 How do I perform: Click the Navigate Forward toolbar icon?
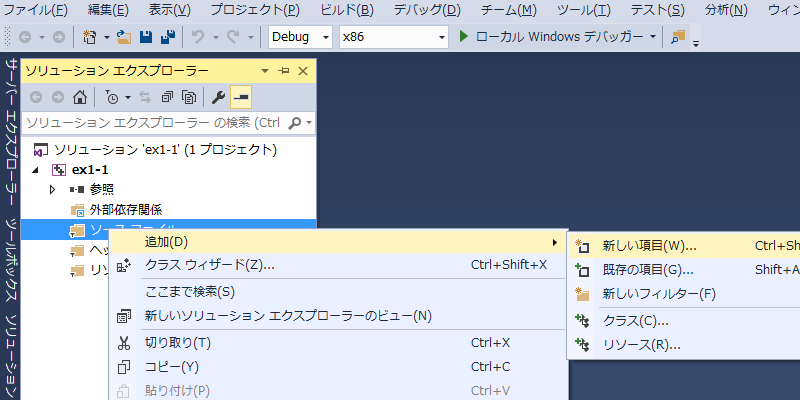click(x=59, y=37)
